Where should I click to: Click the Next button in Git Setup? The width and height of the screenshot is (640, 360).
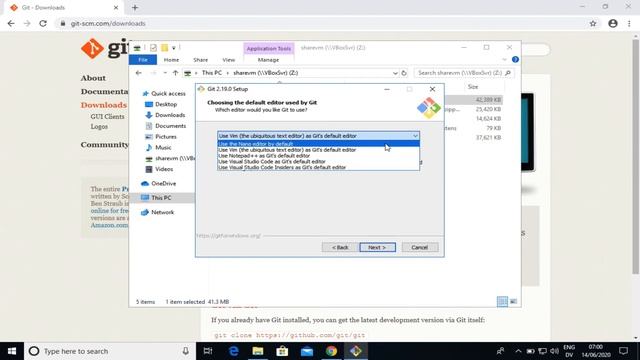(378, 247)
